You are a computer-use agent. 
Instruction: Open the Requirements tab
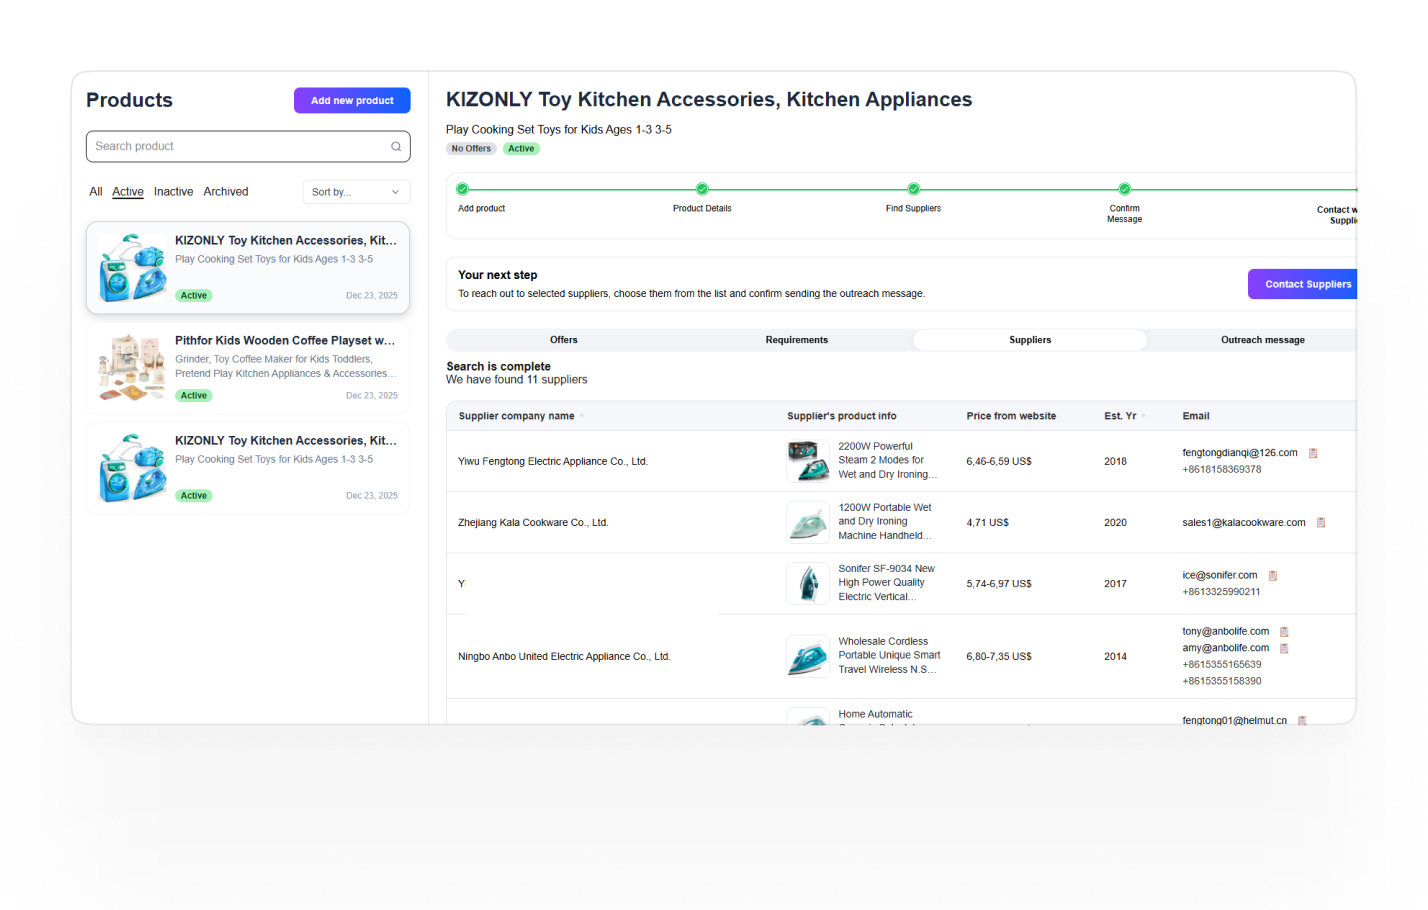[797, 340]
